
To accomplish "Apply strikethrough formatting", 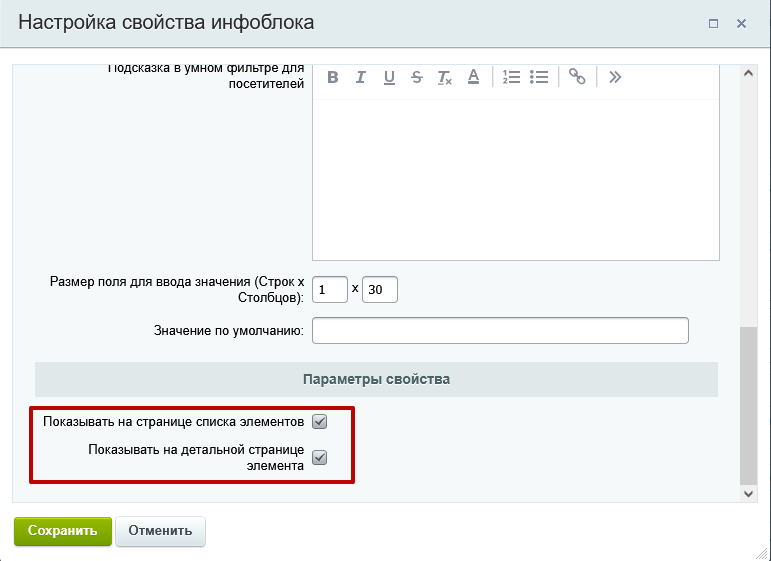I will click(x=416, y=77).
